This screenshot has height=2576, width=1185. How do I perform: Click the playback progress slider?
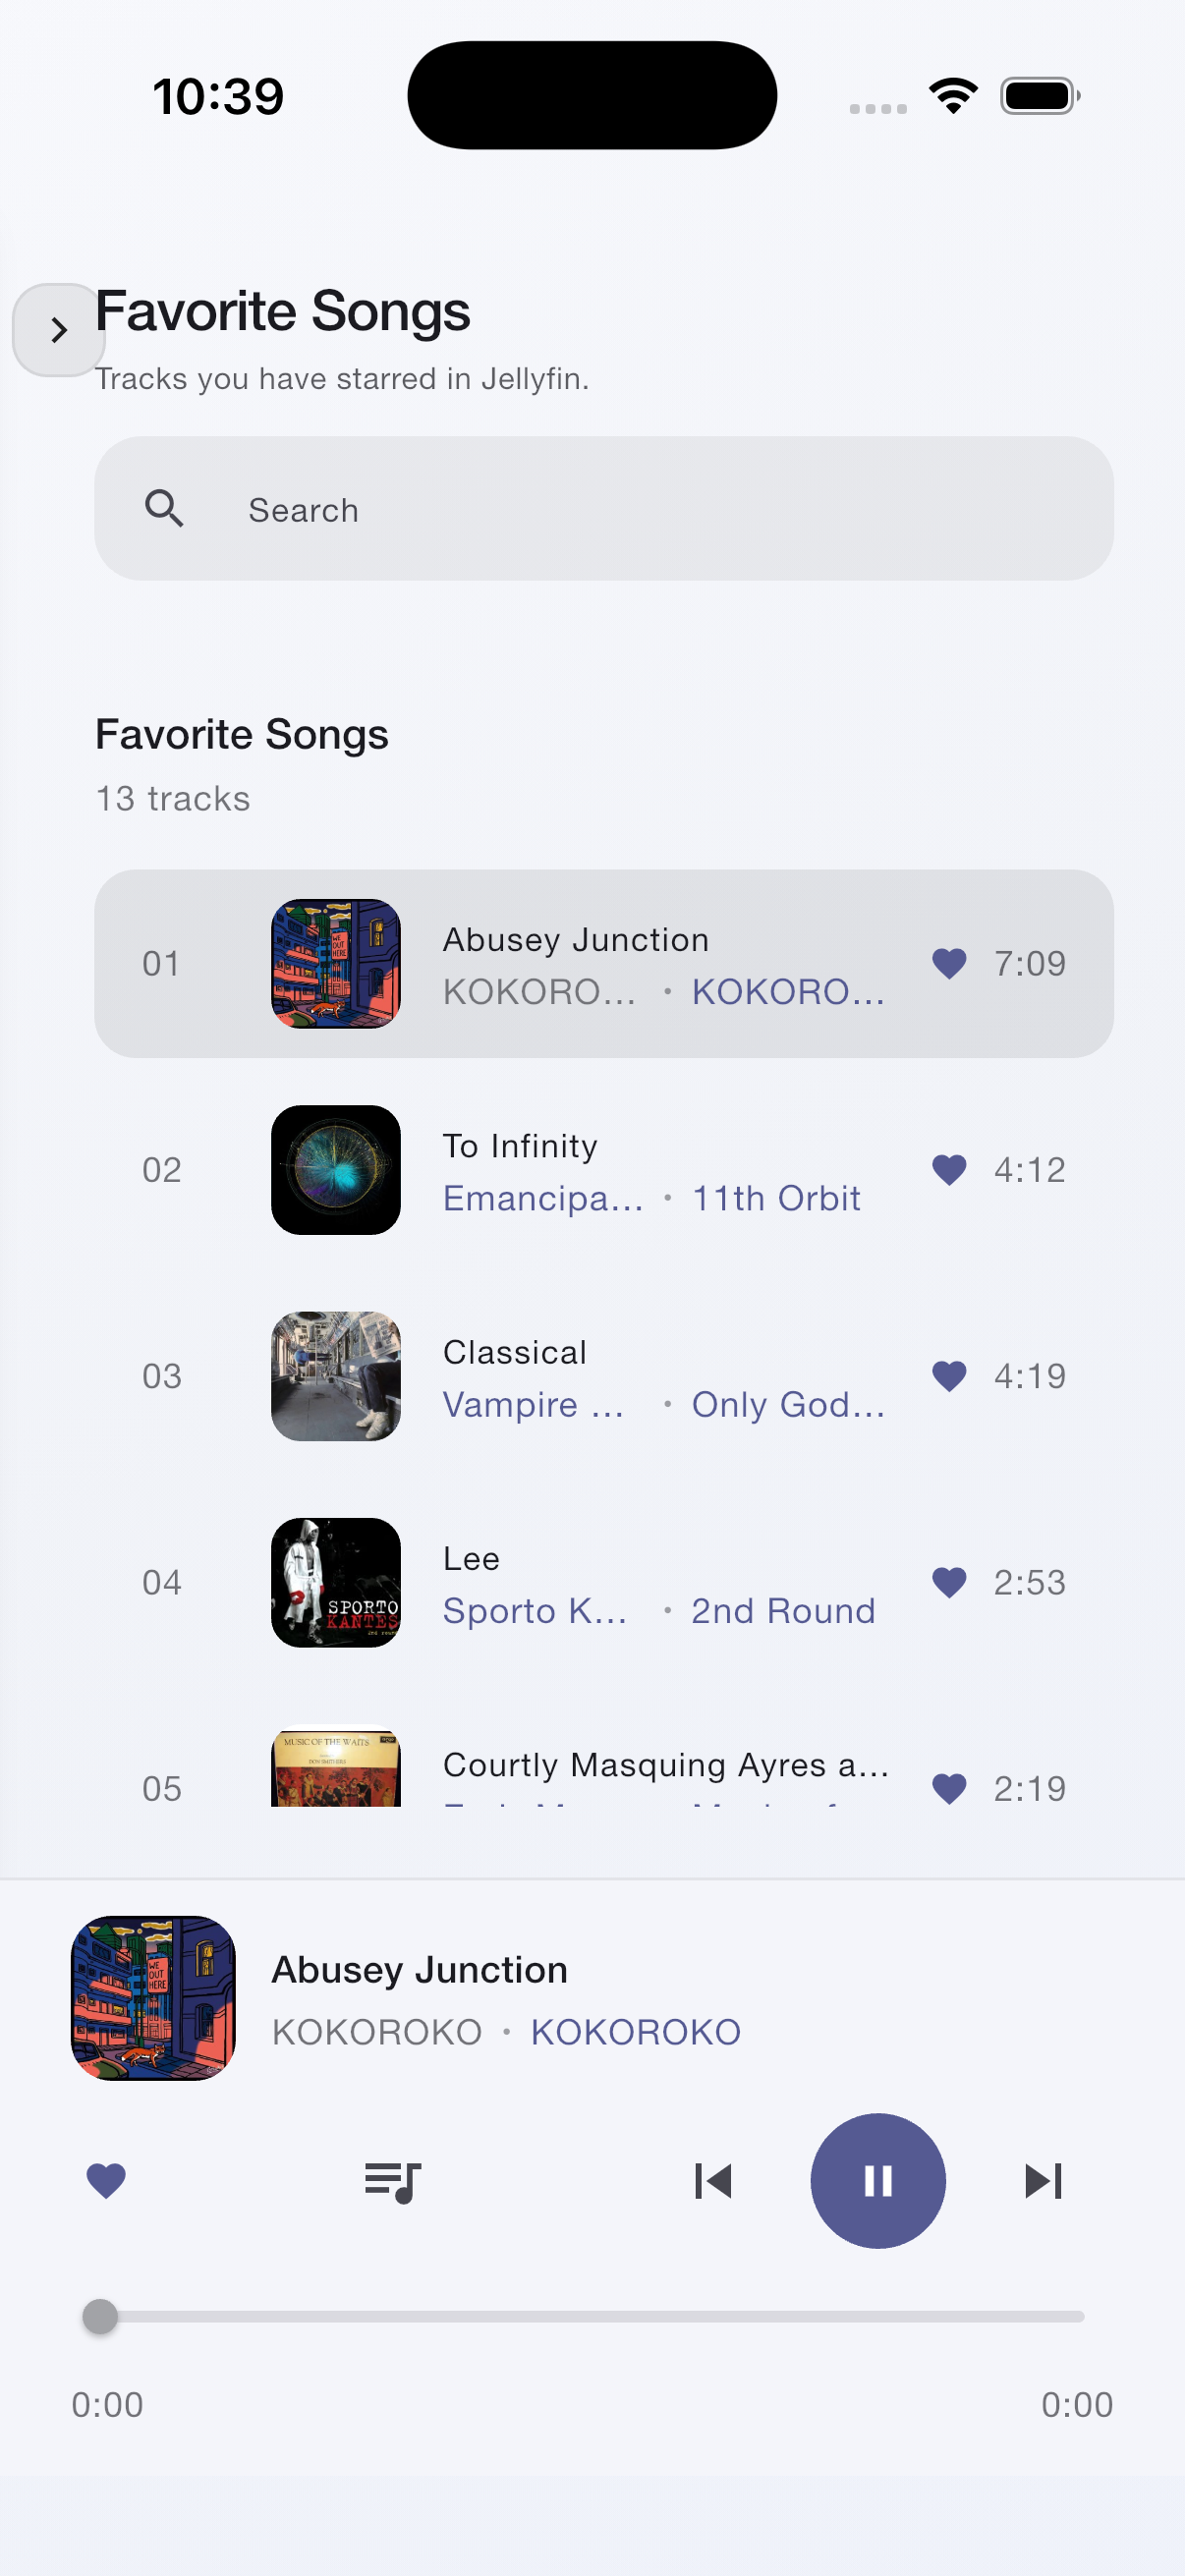click(592, 2316)
